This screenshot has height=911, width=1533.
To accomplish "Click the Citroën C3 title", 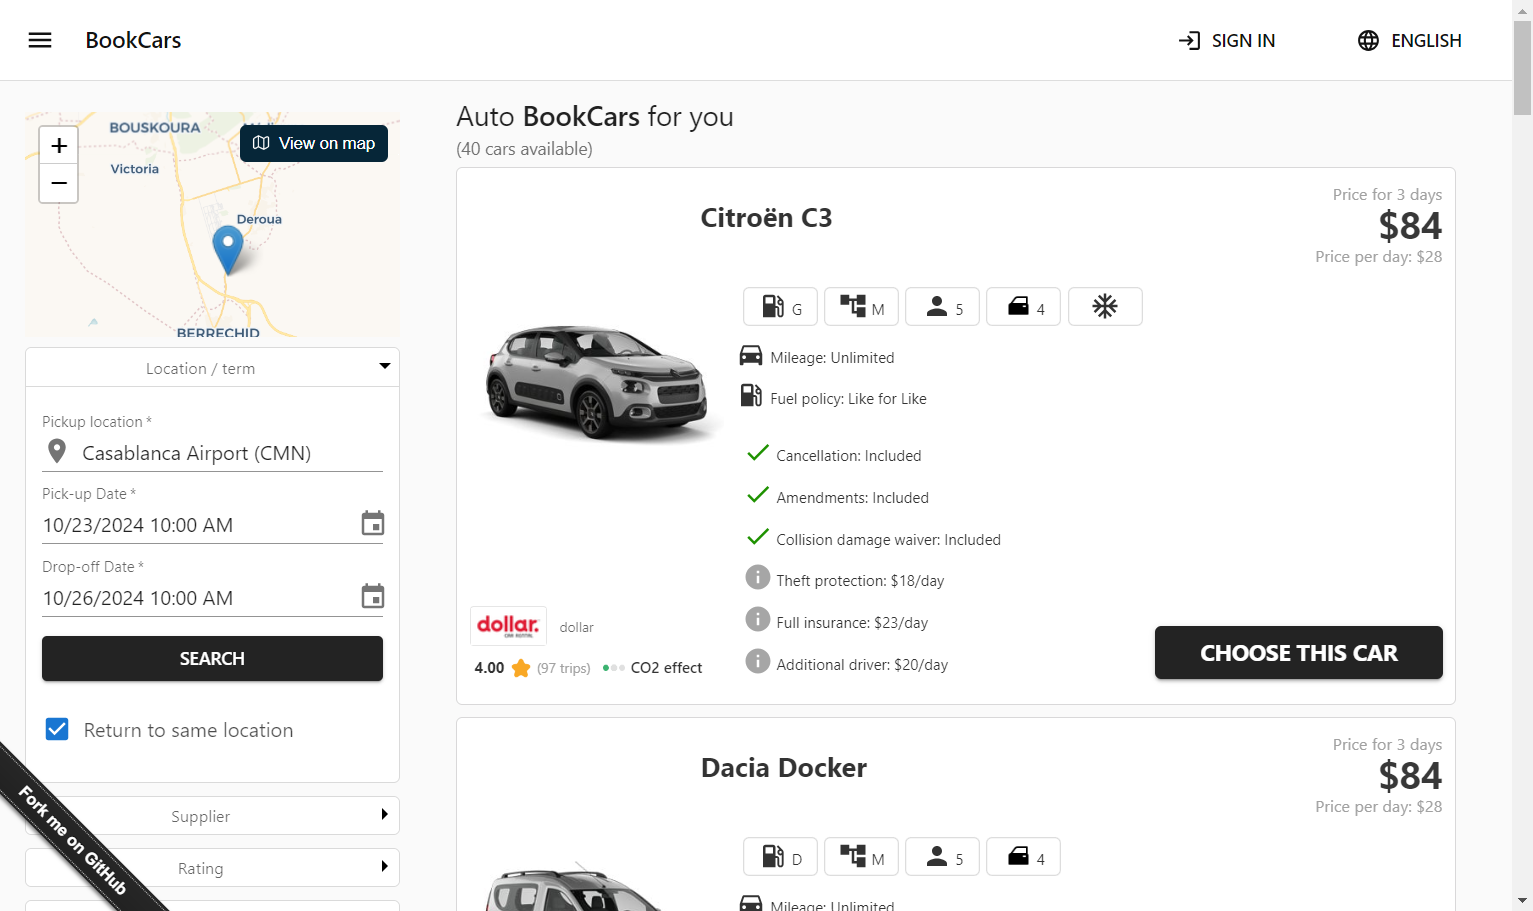I will [x=766, y=218].
